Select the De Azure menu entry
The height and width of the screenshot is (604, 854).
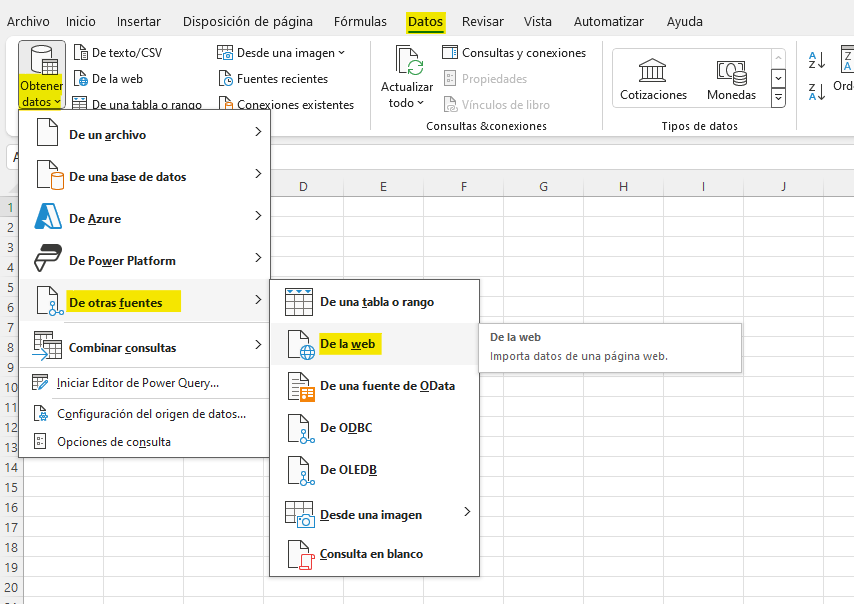coord(144,216)
